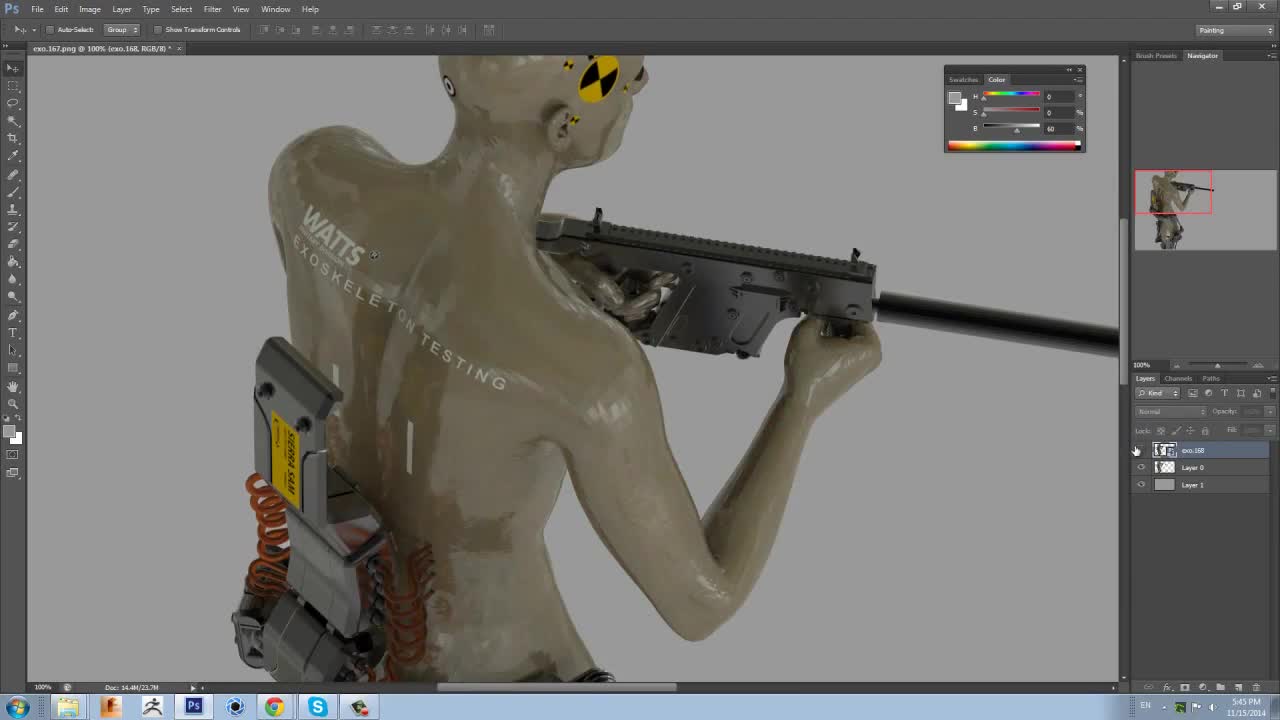Open the Image menu
The height and width of the screenshot is (720, 1280).
90,9
